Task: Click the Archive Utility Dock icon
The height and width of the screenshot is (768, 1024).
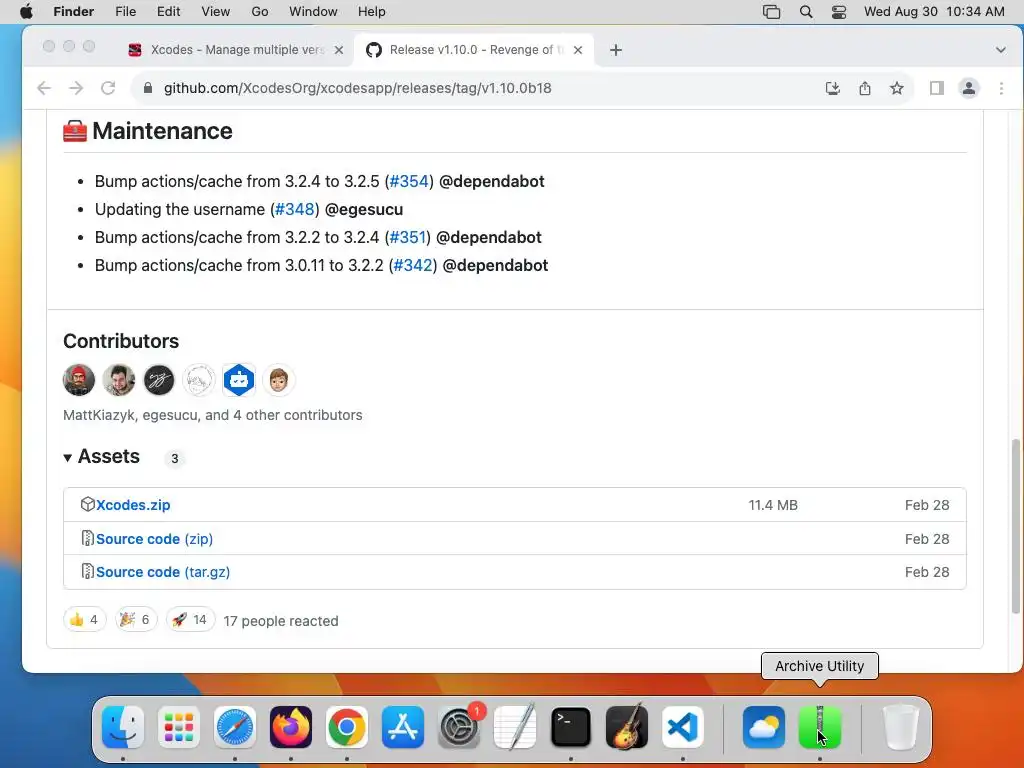Action: click(x=820, y=727)
